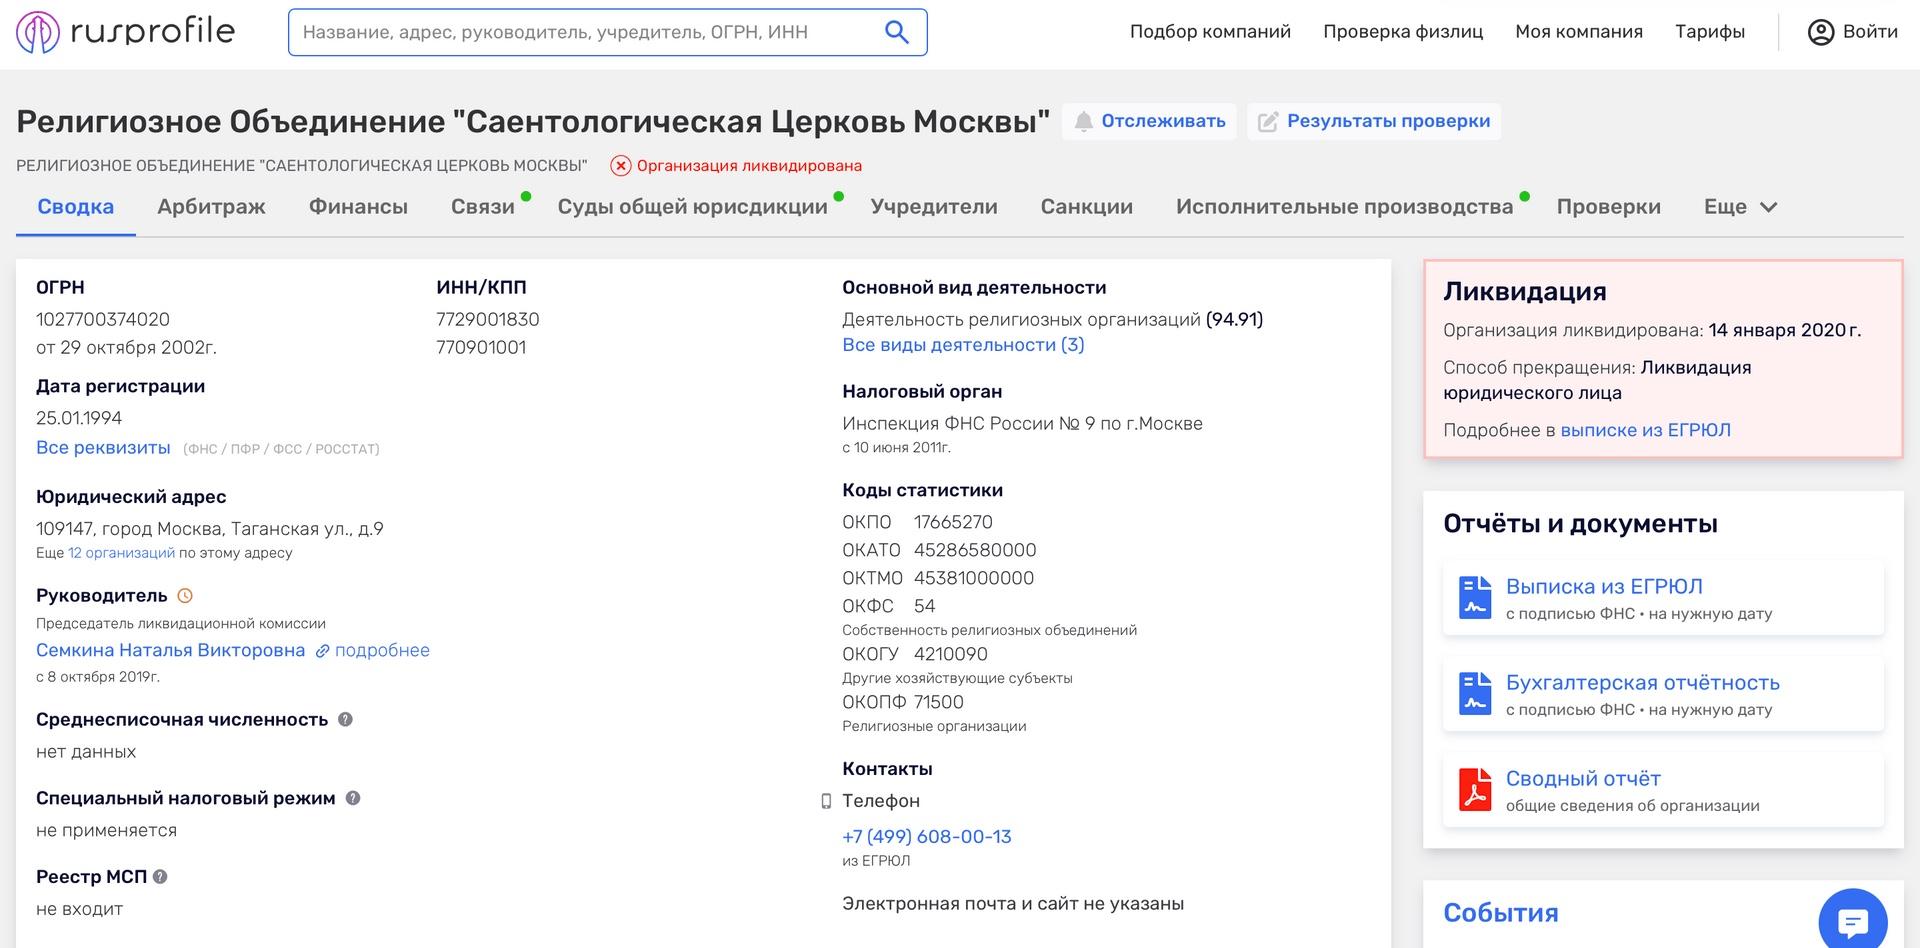This screenshot has width=1920, height=948.
Task: Open the Тарифы page
Action: (x=1710, y=32)
